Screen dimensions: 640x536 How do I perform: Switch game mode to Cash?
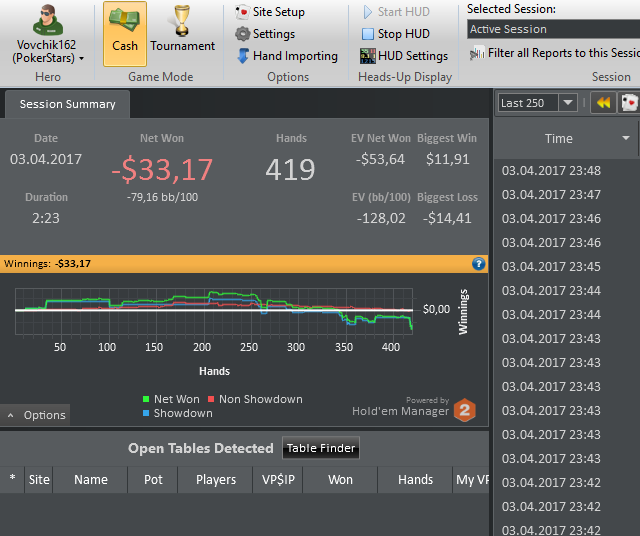125,33
